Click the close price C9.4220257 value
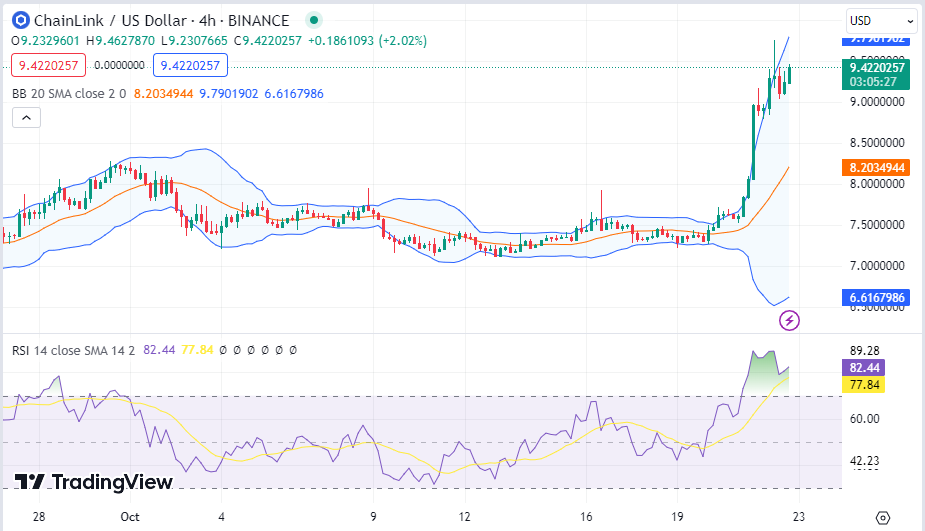Screen dimensions: 925x531 [268, 41]
